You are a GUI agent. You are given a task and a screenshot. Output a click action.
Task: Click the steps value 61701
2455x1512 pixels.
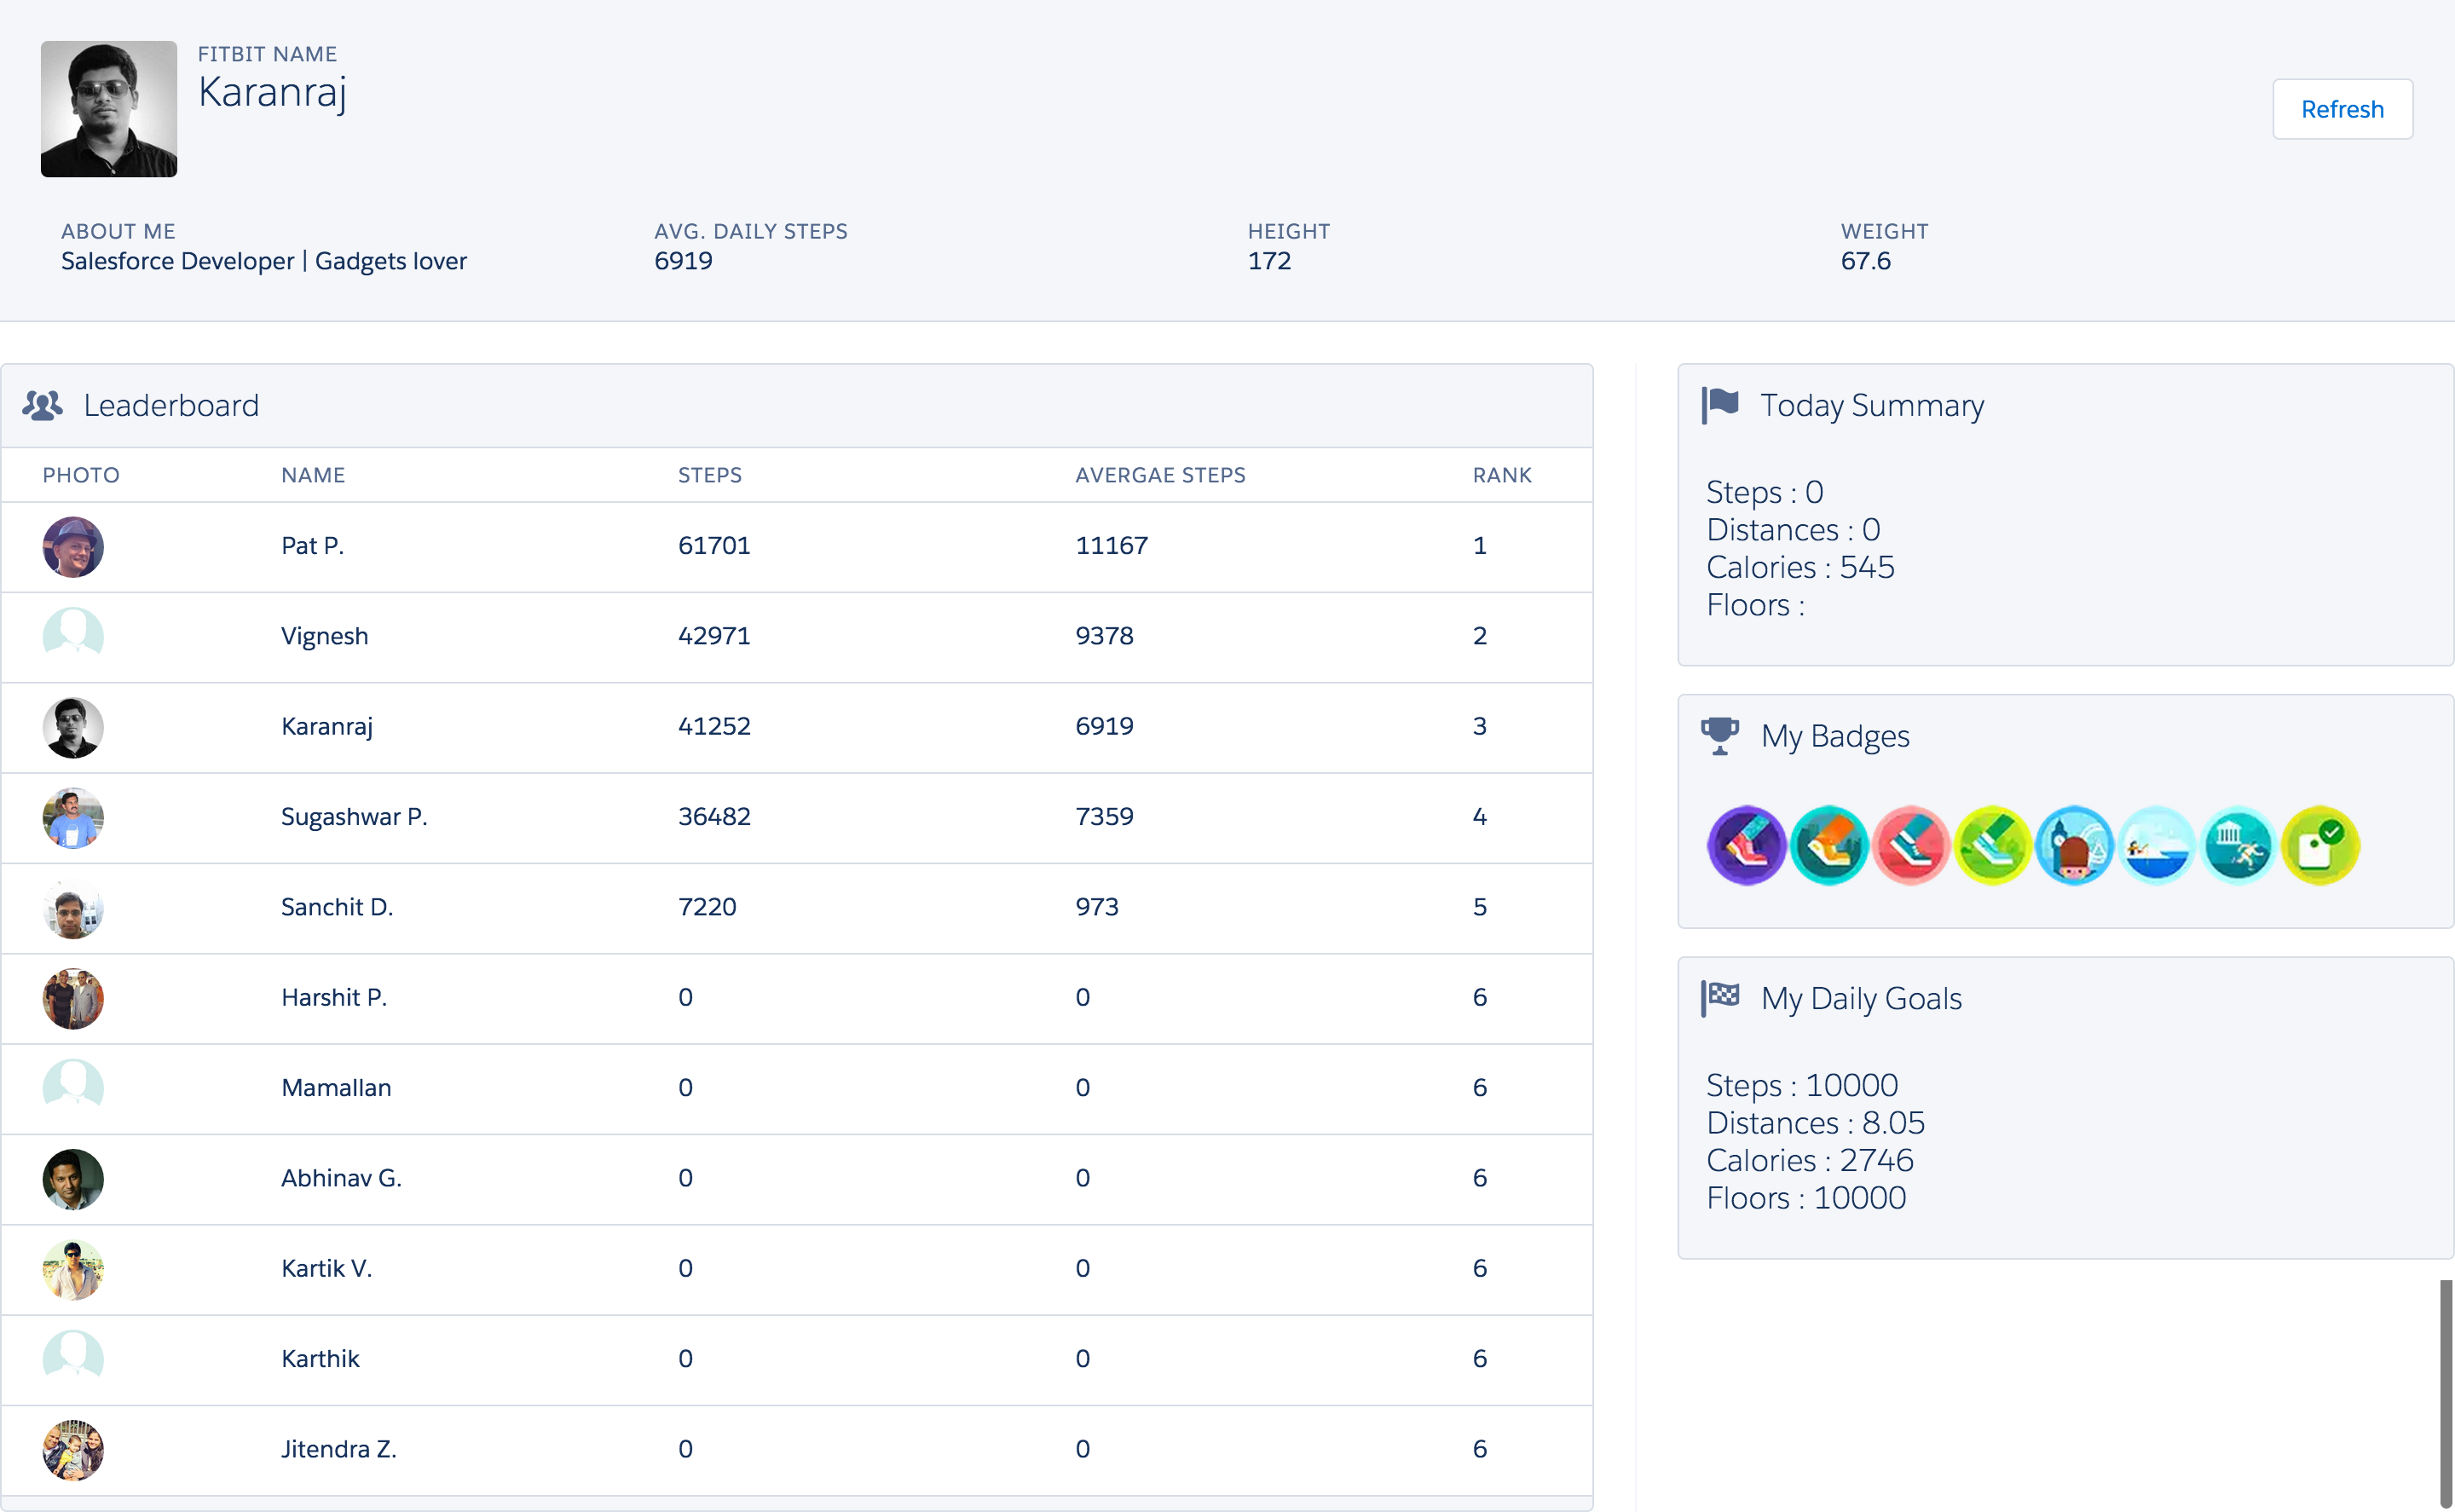pyautogui.click(x=714, y=546)
